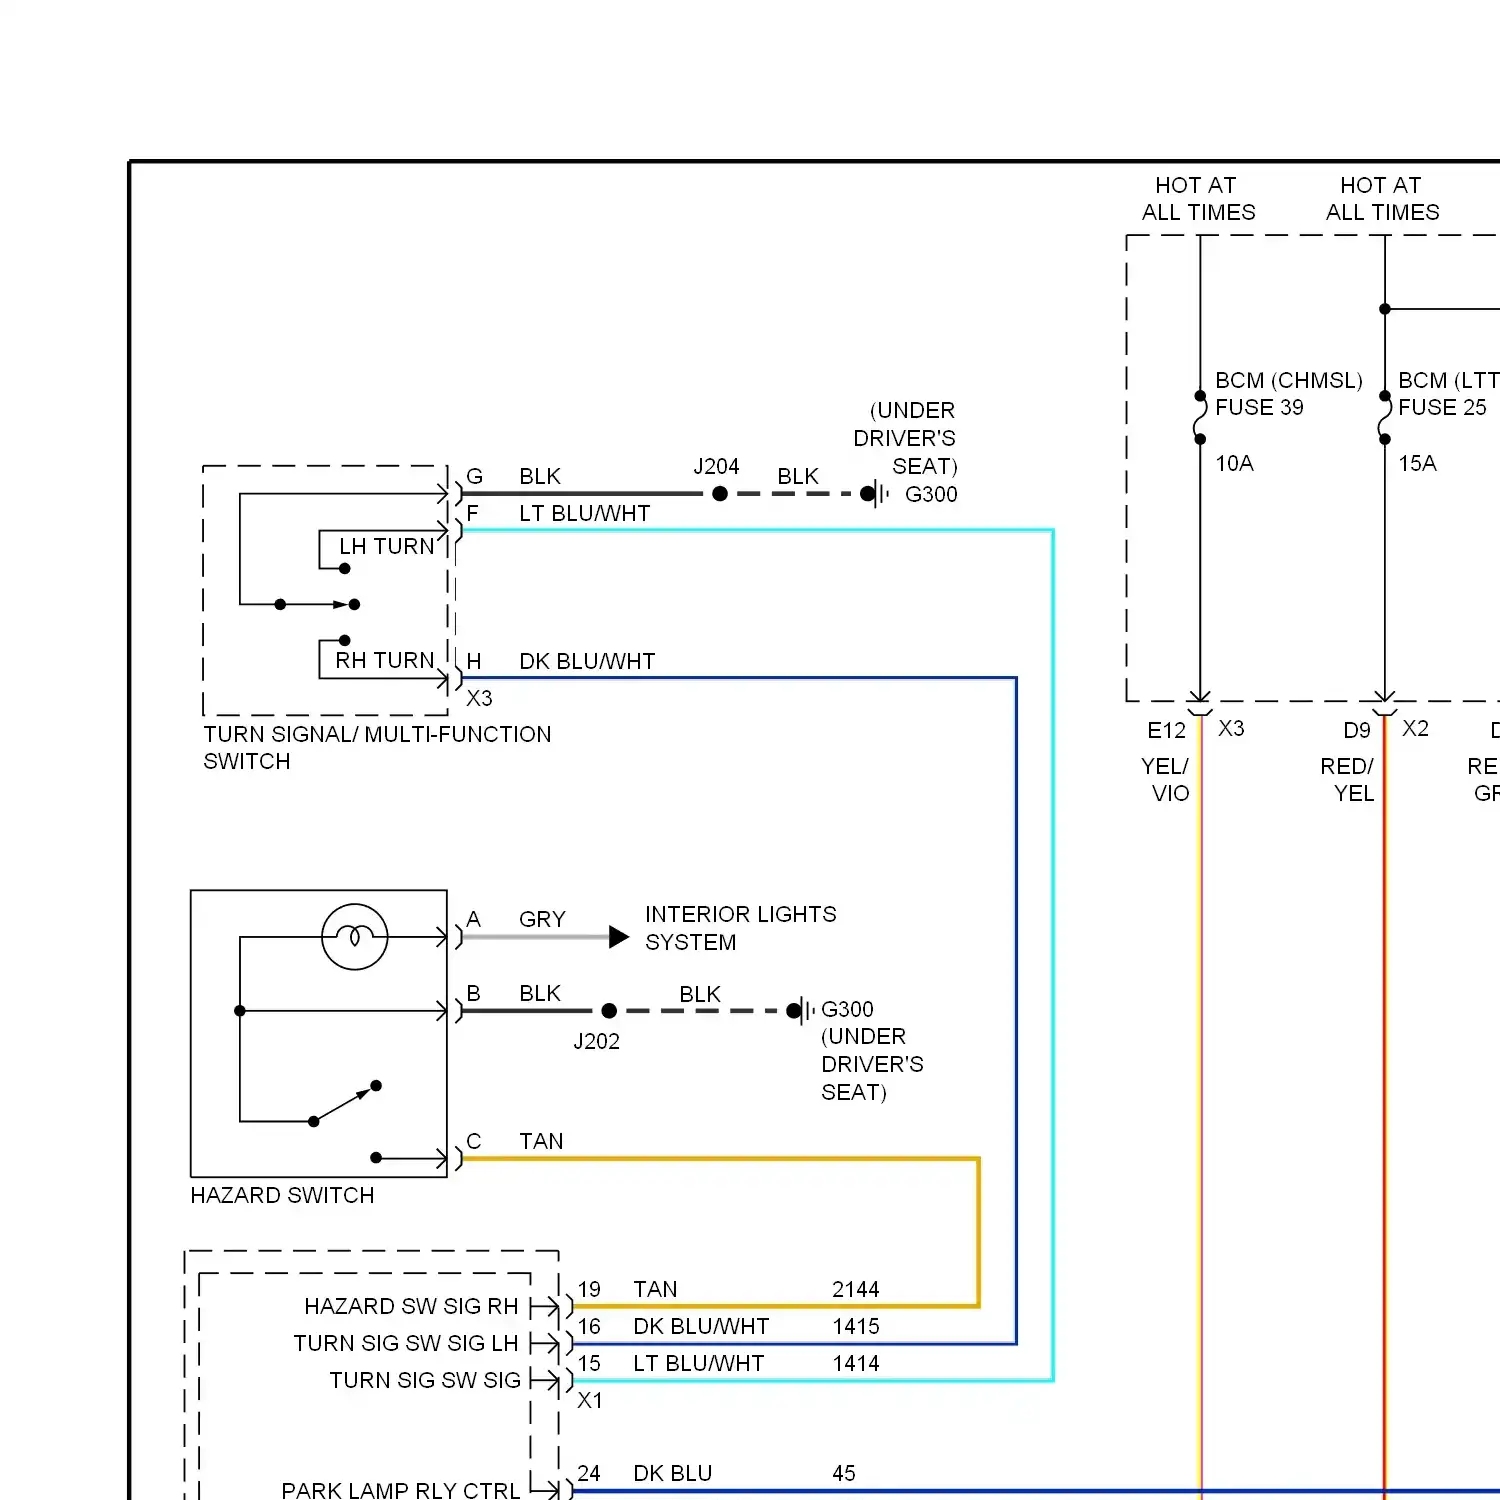Click the FUSE 25 fuse symbol
The height and width of the screenshot is (1500, 1500).
coord(1385,417)
